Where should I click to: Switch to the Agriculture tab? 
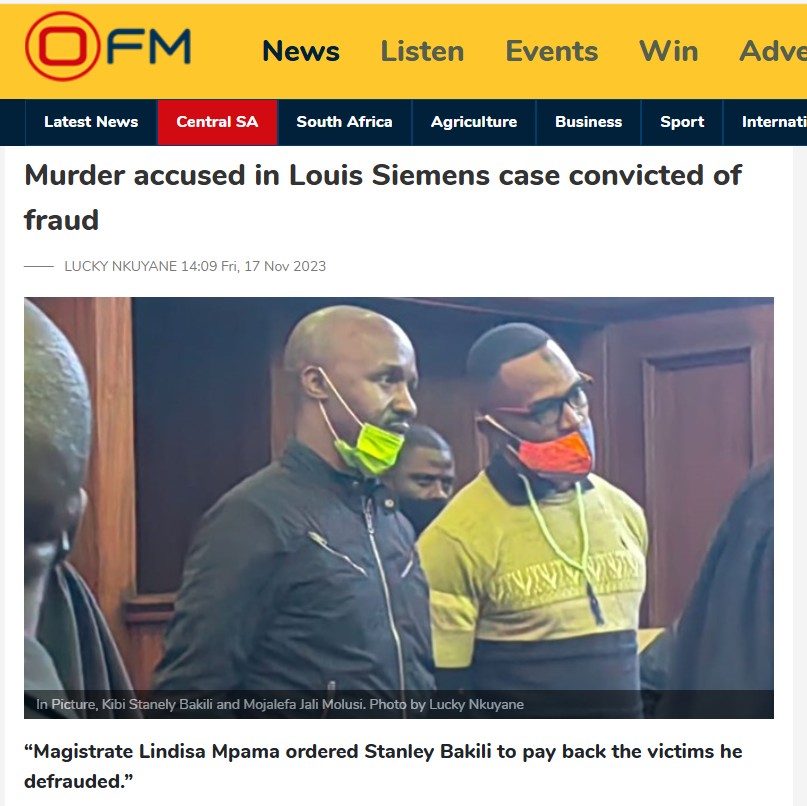pos(473,122)
